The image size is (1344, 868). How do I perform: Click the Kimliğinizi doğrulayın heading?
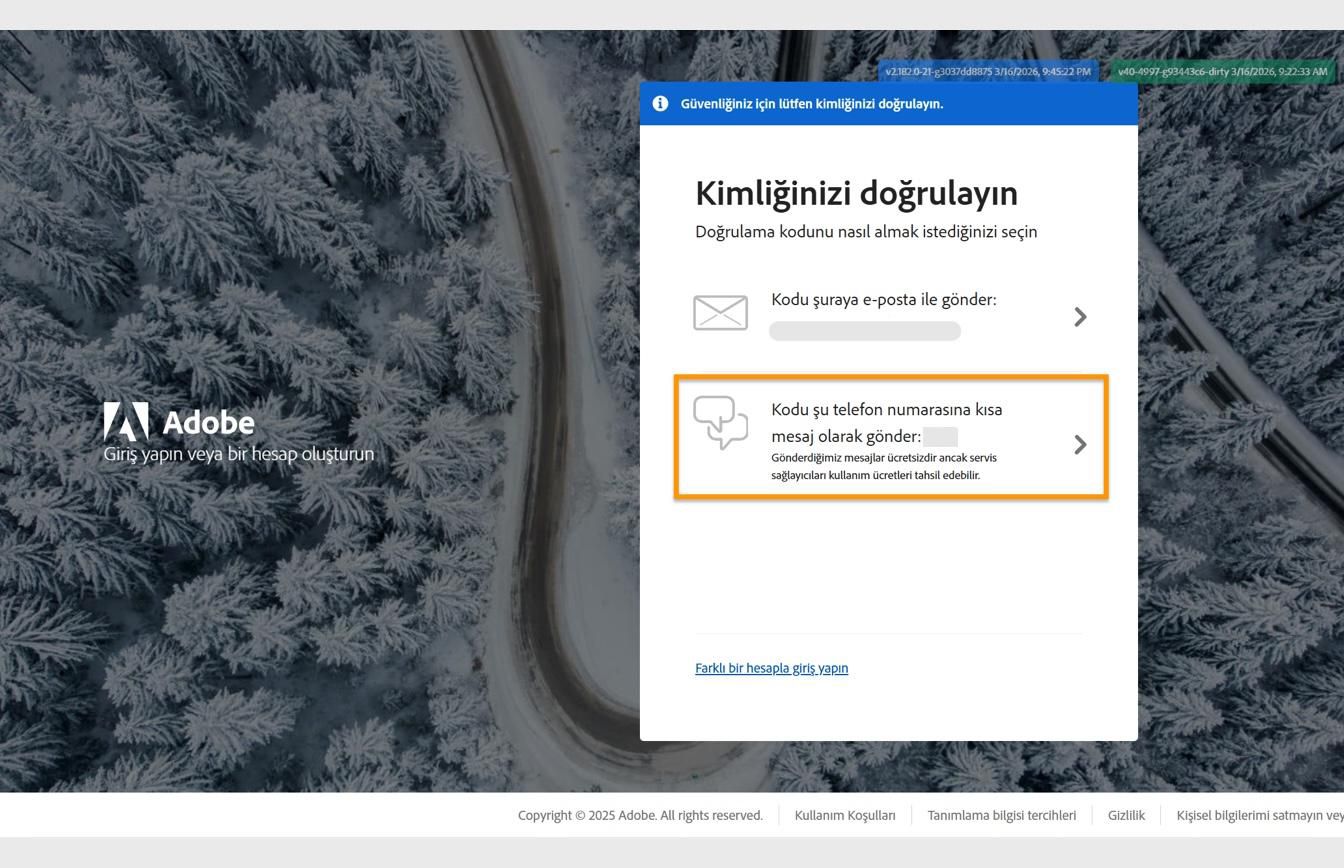click(857, 193)
